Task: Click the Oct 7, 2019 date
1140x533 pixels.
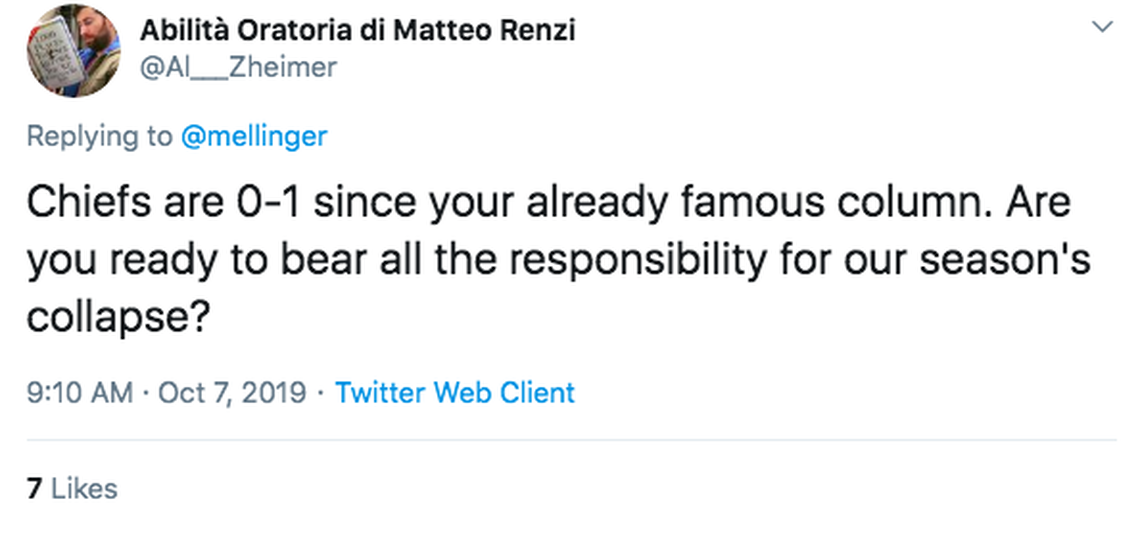Action: click(232, 392)
